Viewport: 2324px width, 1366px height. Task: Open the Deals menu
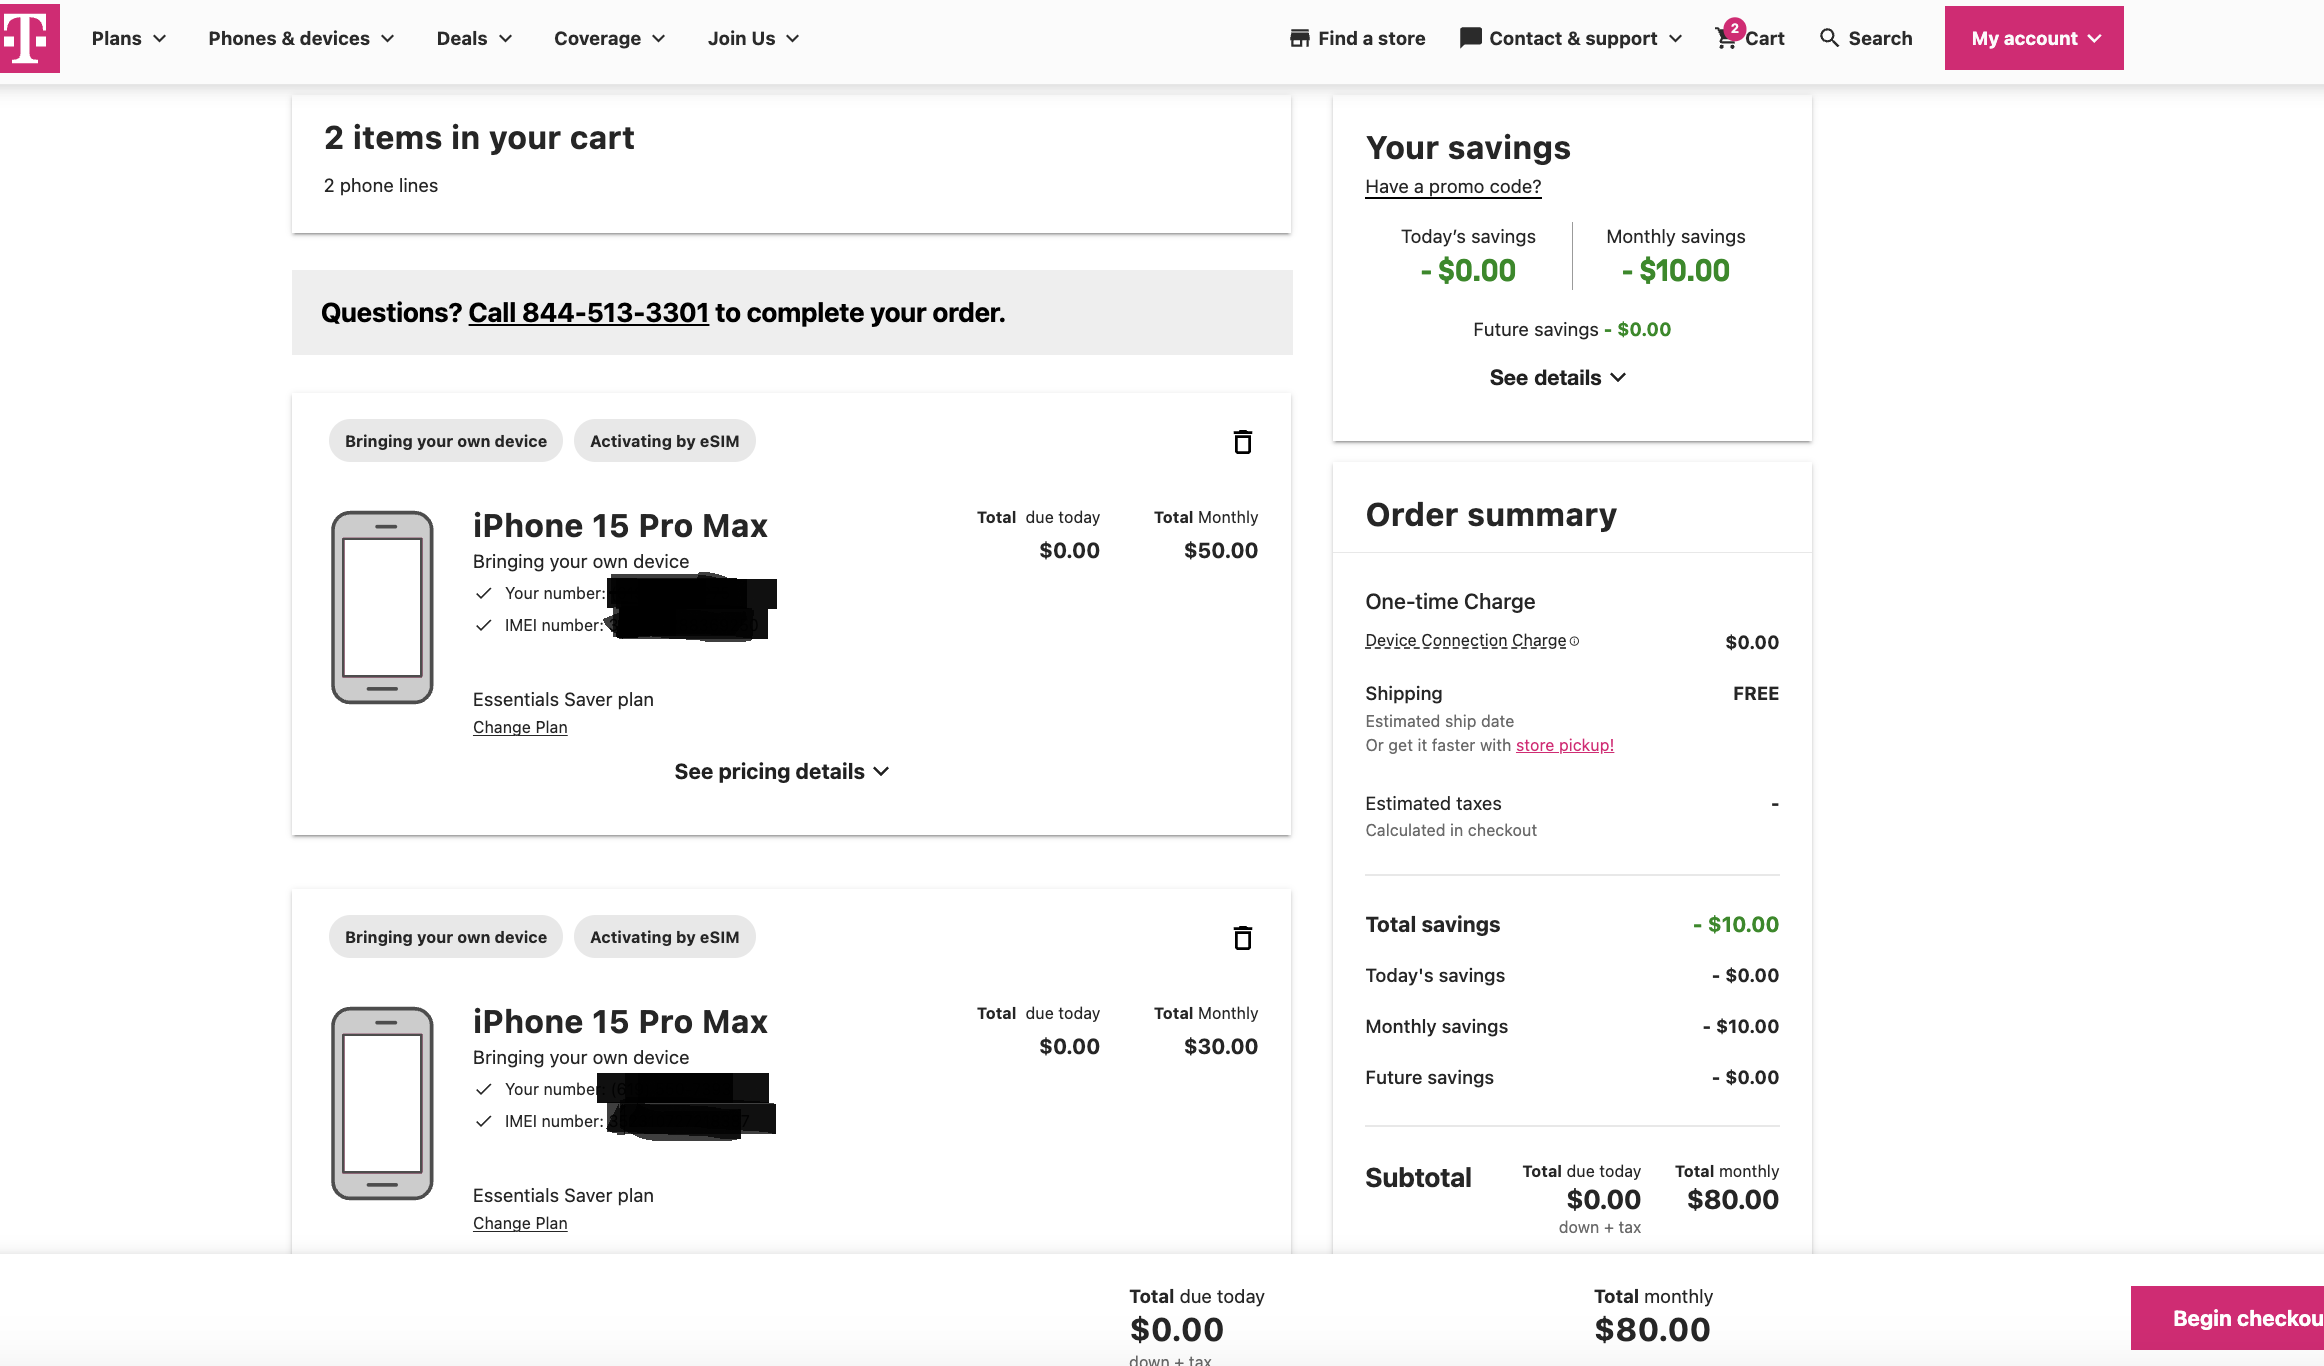(474, 38)
